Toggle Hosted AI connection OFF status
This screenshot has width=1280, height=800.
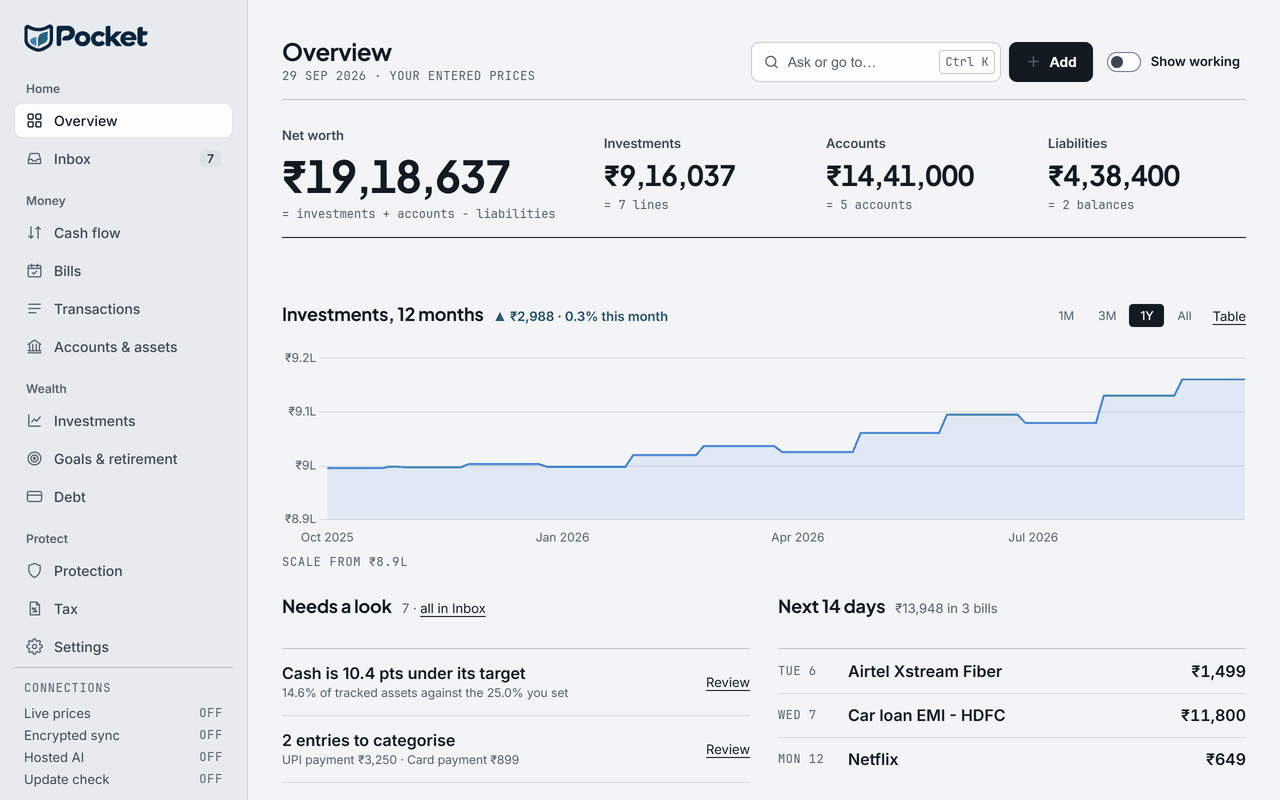point(210,757)
